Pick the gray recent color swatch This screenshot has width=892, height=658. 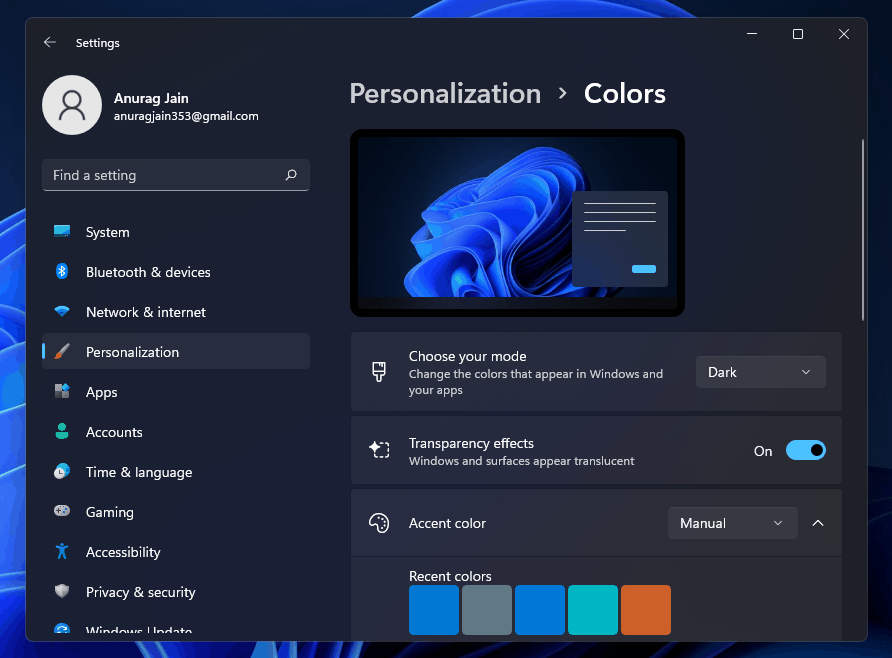487,610
